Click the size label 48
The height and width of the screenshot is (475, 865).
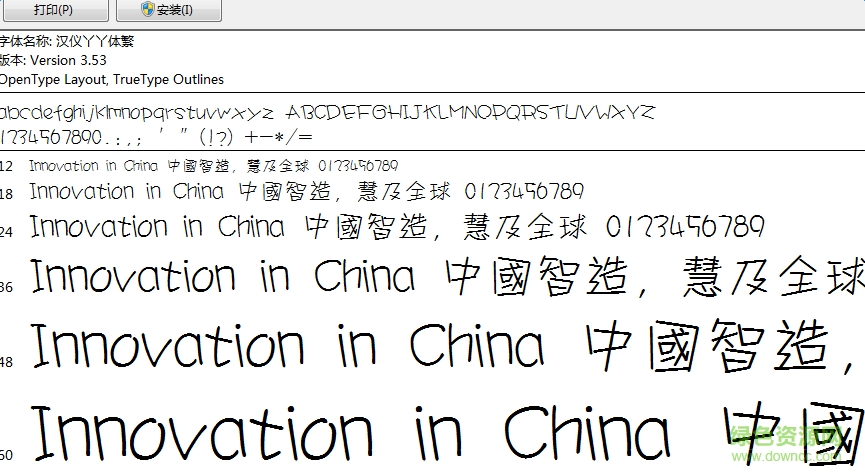[x=6, y=362]
